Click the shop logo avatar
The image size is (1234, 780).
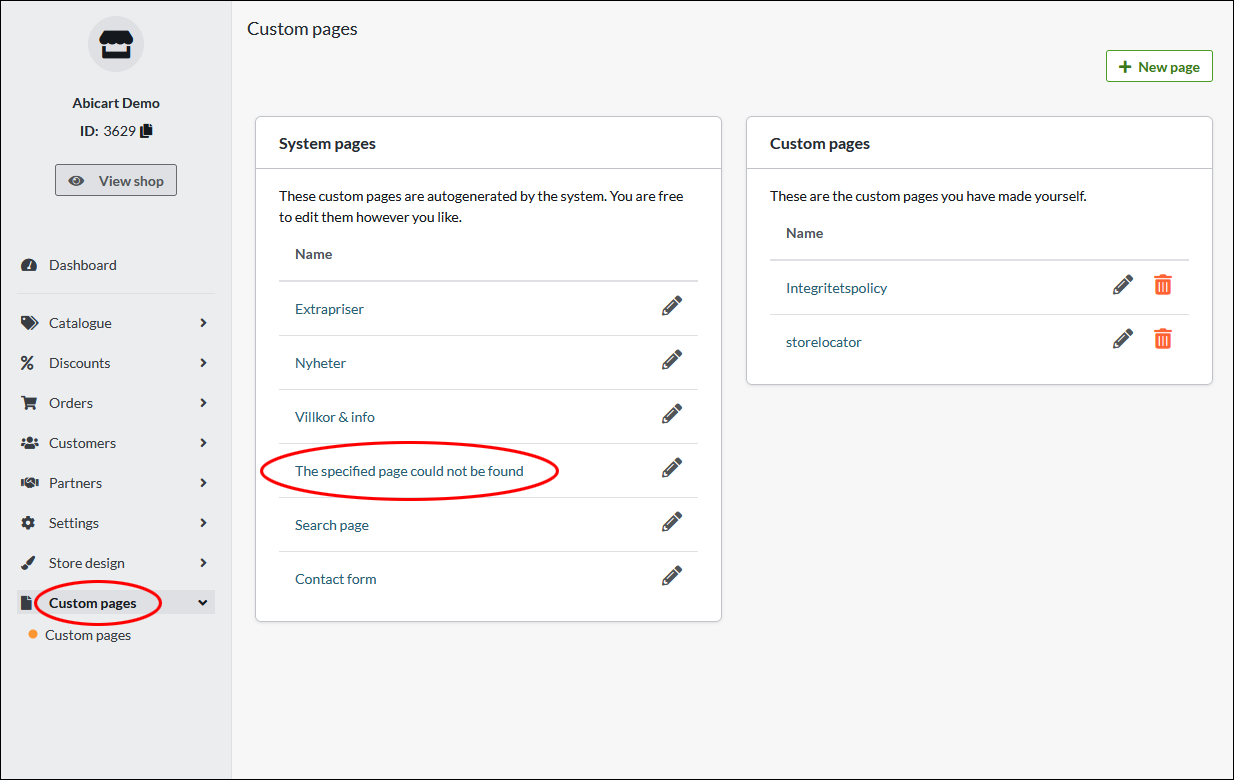coord(116,44)
